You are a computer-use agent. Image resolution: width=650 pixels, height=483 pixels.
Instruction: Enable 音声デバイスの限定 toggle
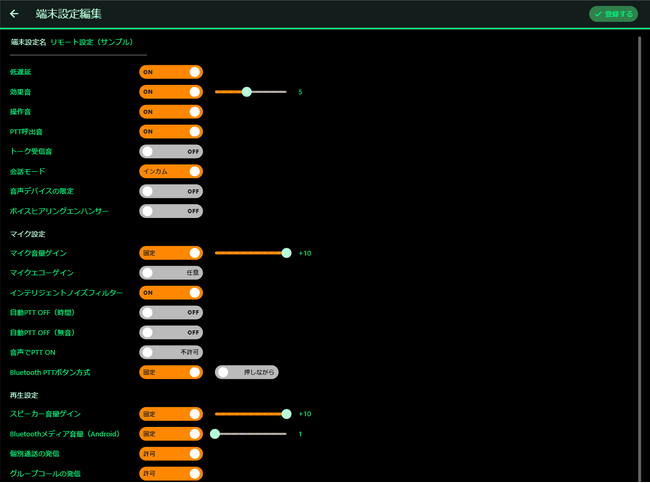coord(171,191)
